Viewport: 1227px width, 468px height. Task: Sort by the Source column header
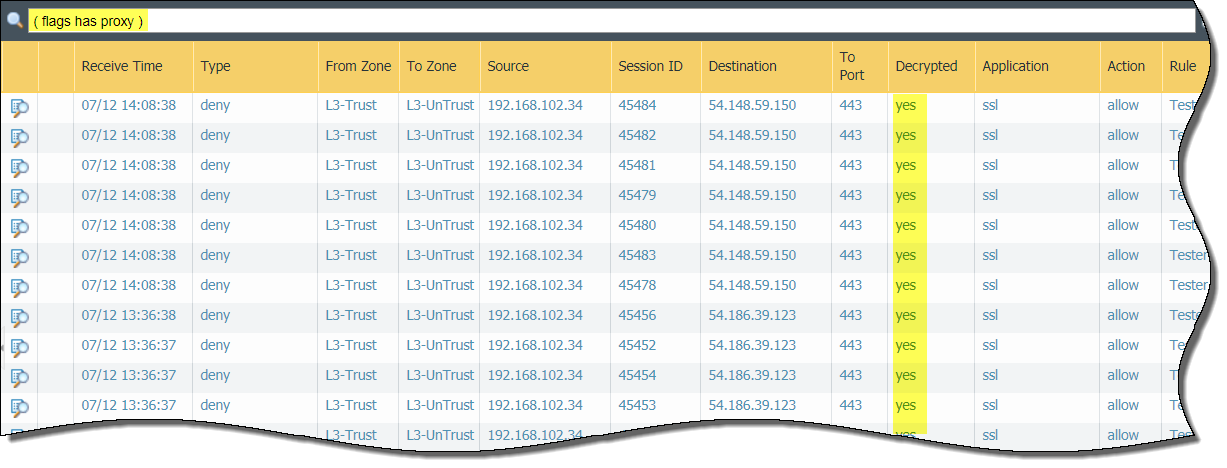pos(508,66)
